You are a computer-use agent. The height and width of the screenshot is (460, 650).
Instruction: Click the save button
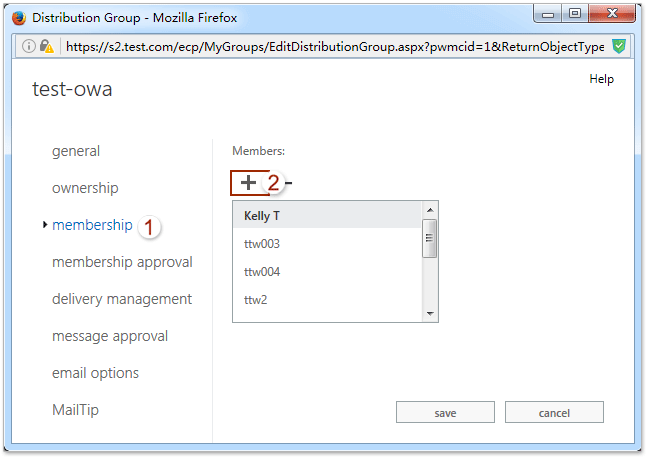click(445, 412)
